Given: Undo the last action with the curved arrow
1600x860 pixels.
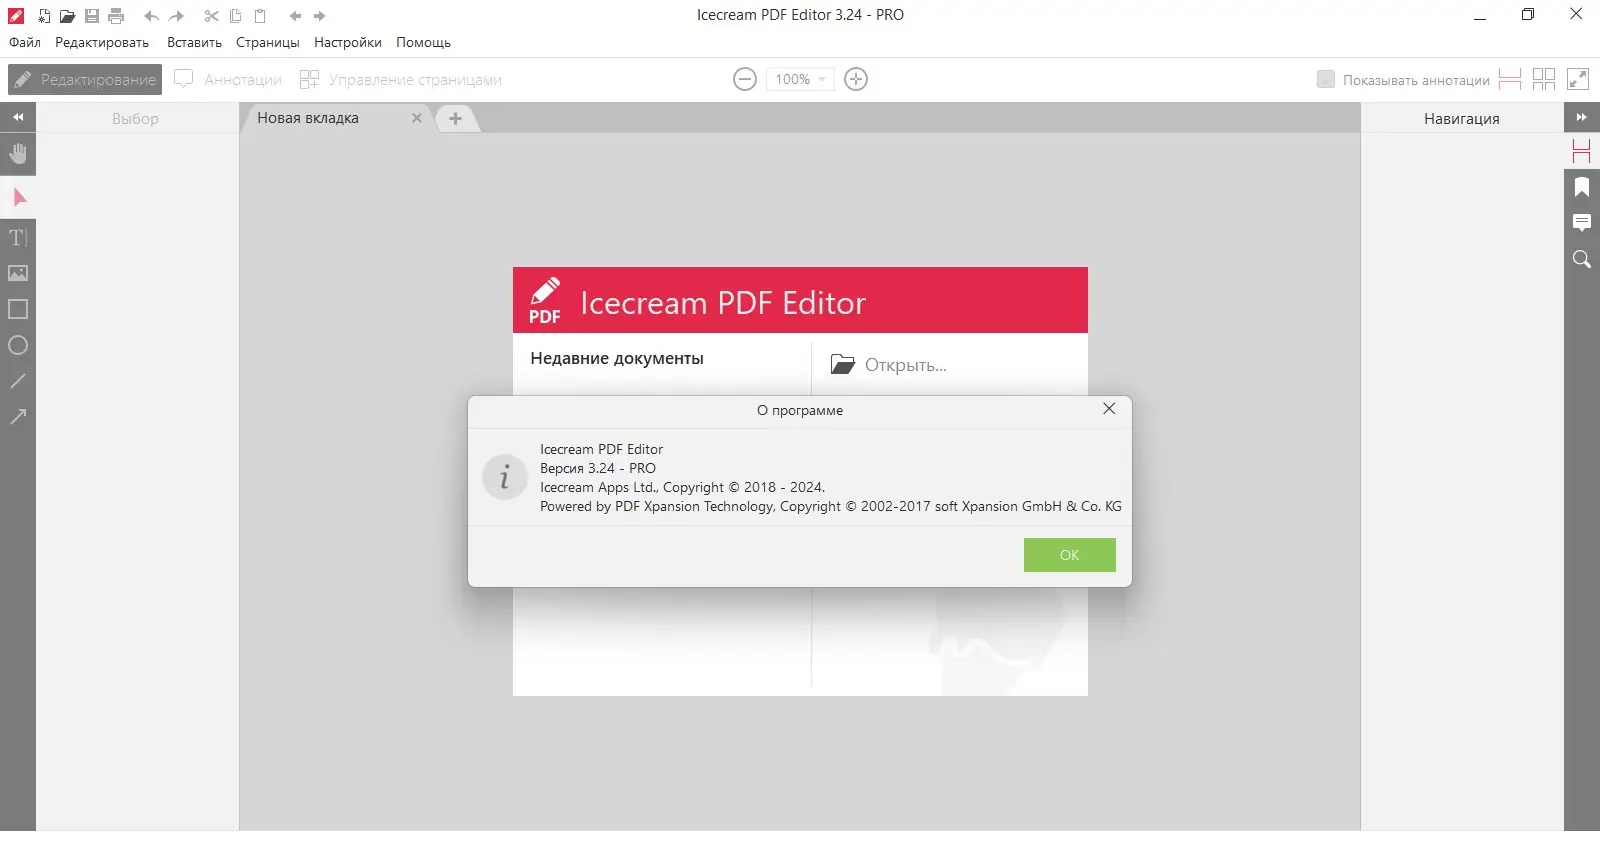Looking at the screenshot, I should [152, 16].
